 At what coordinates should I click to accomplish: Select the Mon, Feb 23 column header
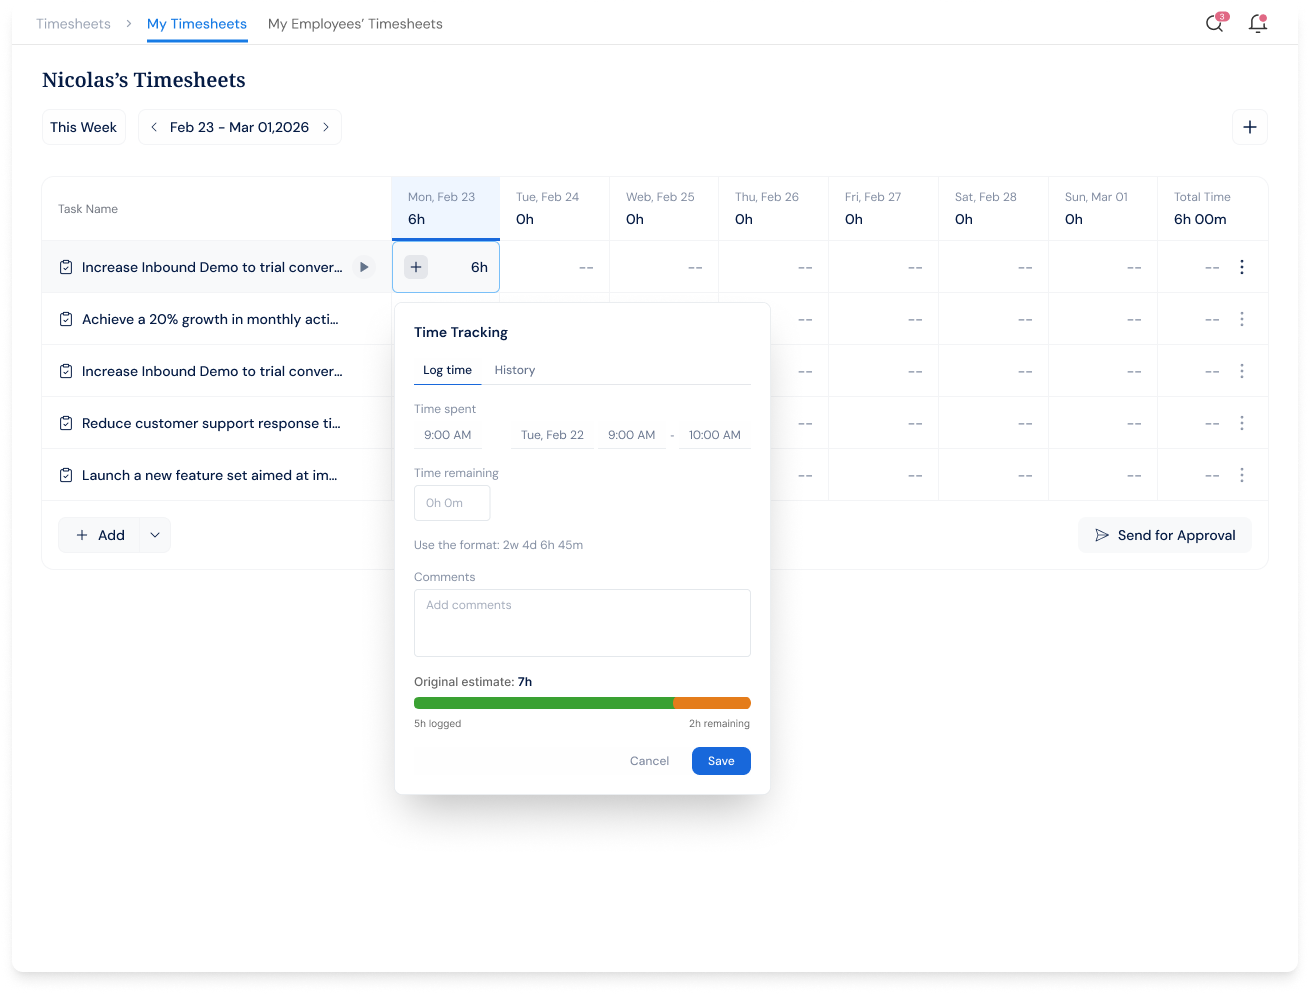446,208
